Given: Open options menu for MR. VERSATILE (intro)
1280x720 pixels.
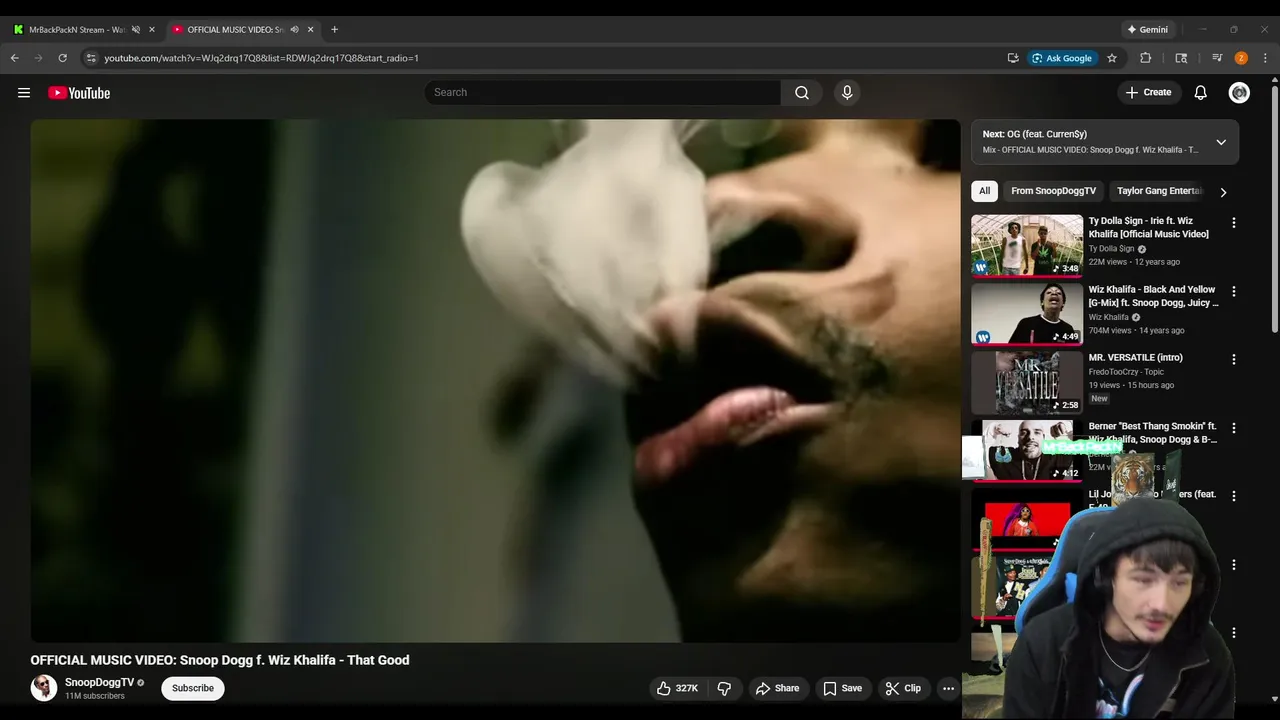Looking at the screenshot, I should click(1233, 359).
